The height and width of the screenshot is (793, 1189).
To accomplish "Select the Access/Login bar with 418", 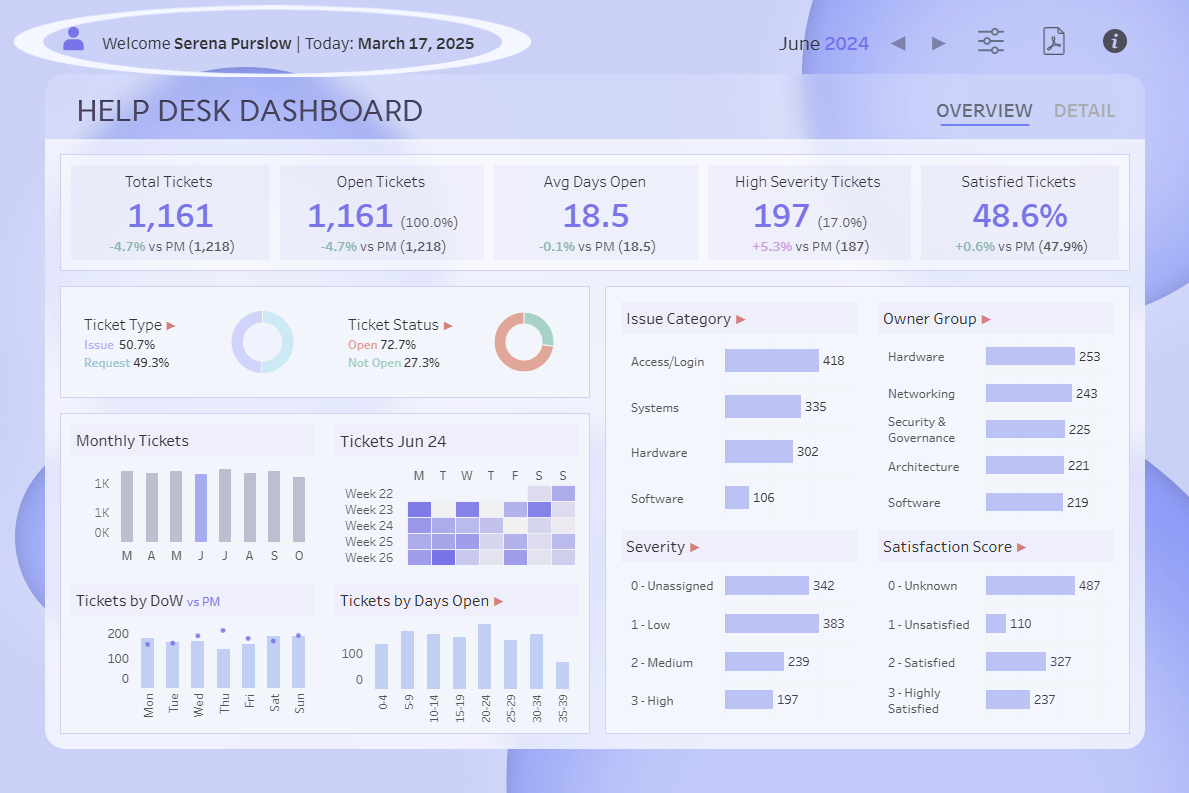I will (x=772, y=360).
